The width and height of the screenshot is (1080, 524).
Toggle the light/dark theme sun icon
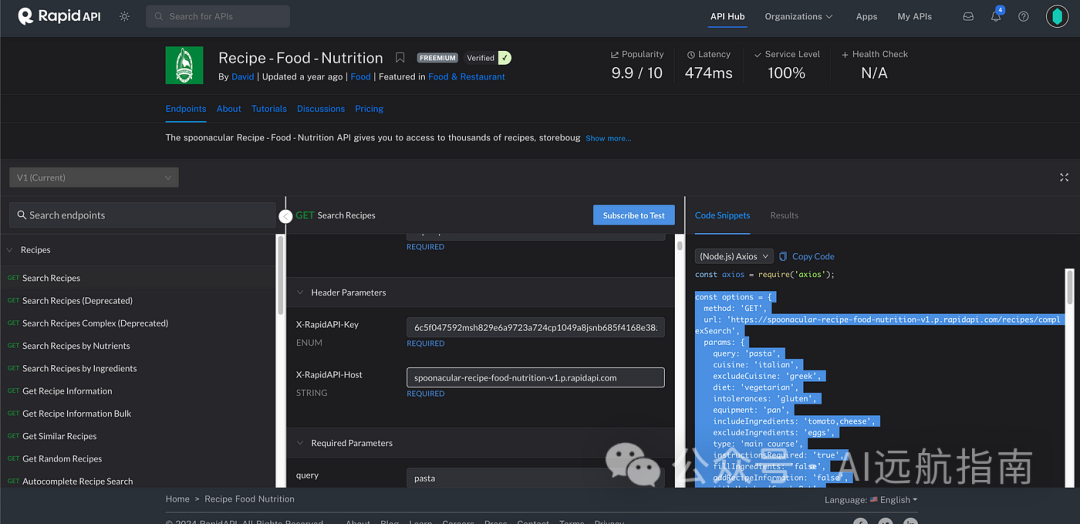pos(124,17)
